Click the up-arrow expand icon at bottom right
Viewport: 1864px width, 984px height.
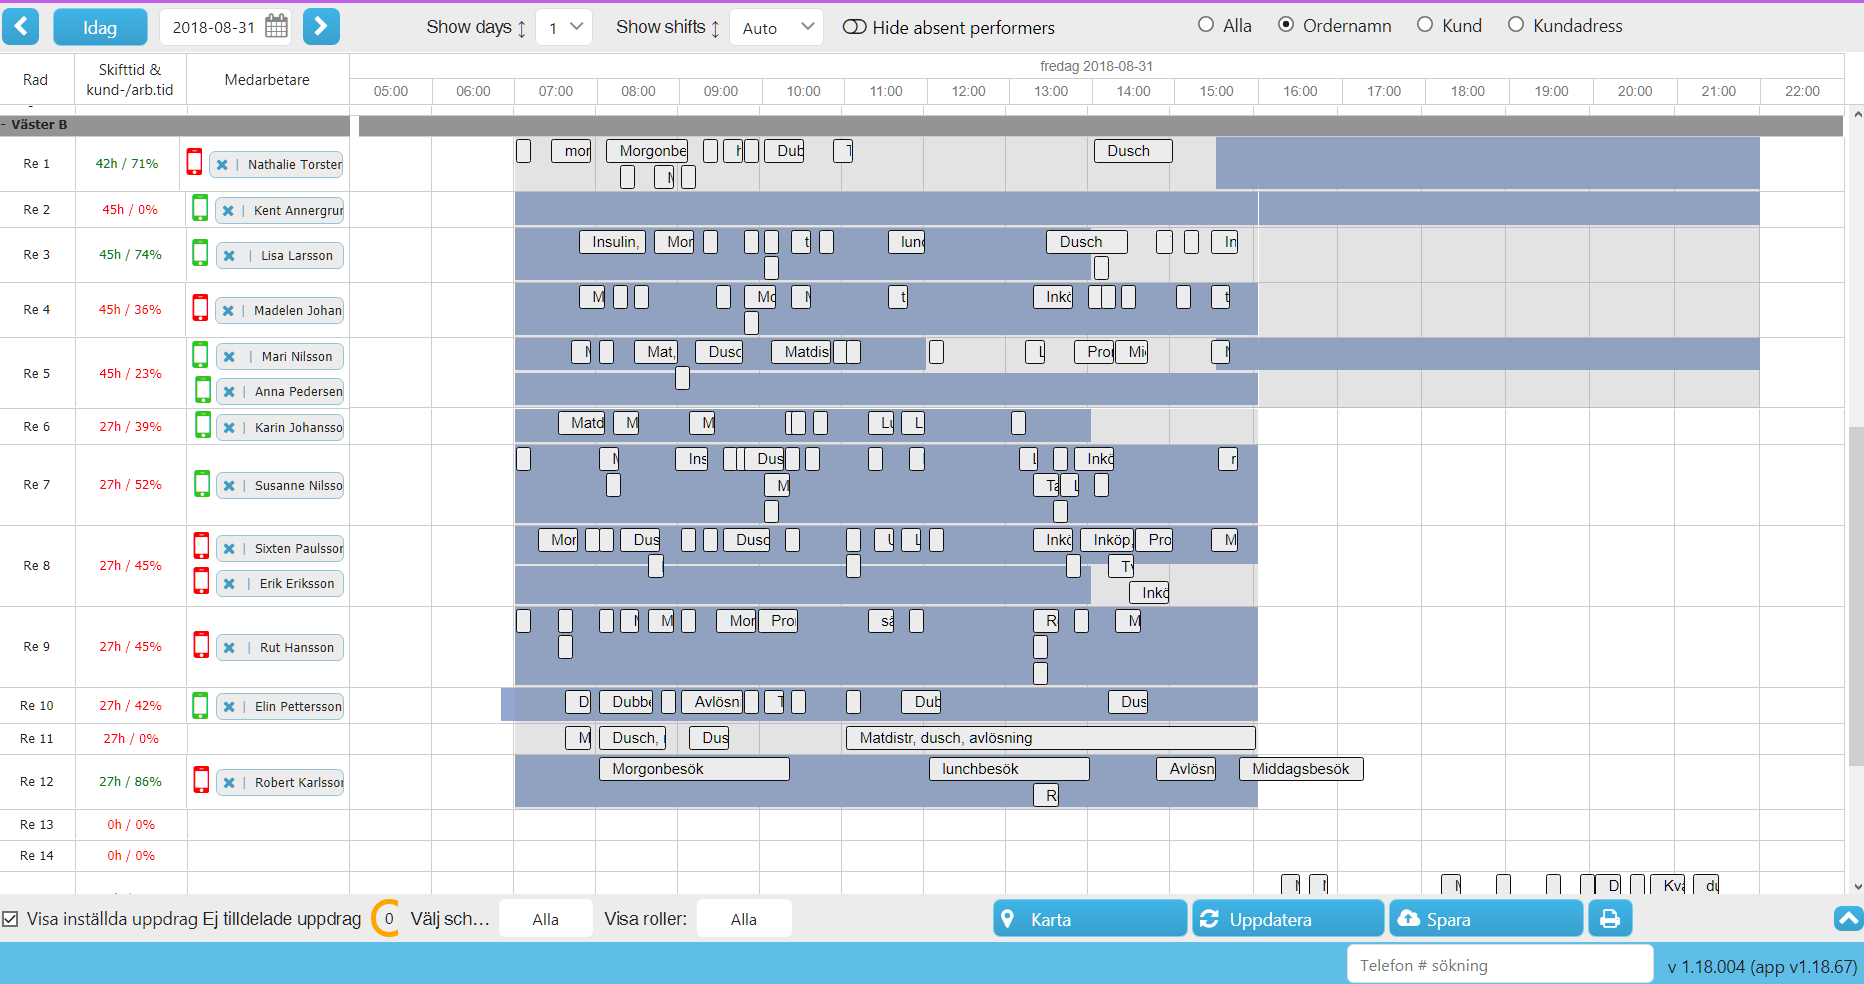coord(1848,918)
